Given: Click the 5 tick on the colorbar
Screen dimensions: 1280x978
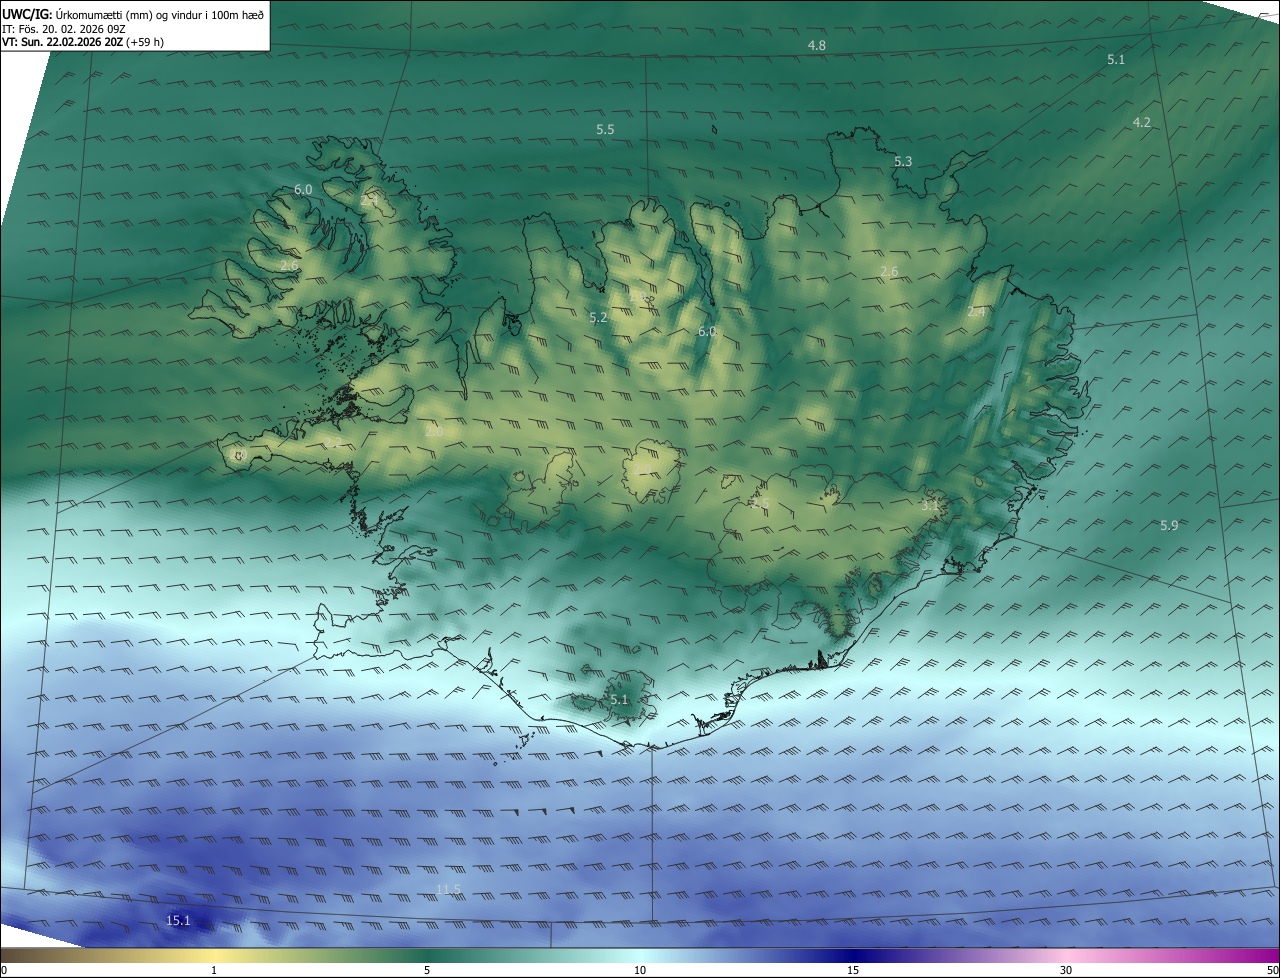Looking at the screenshot, I should (x=427, y=970).
